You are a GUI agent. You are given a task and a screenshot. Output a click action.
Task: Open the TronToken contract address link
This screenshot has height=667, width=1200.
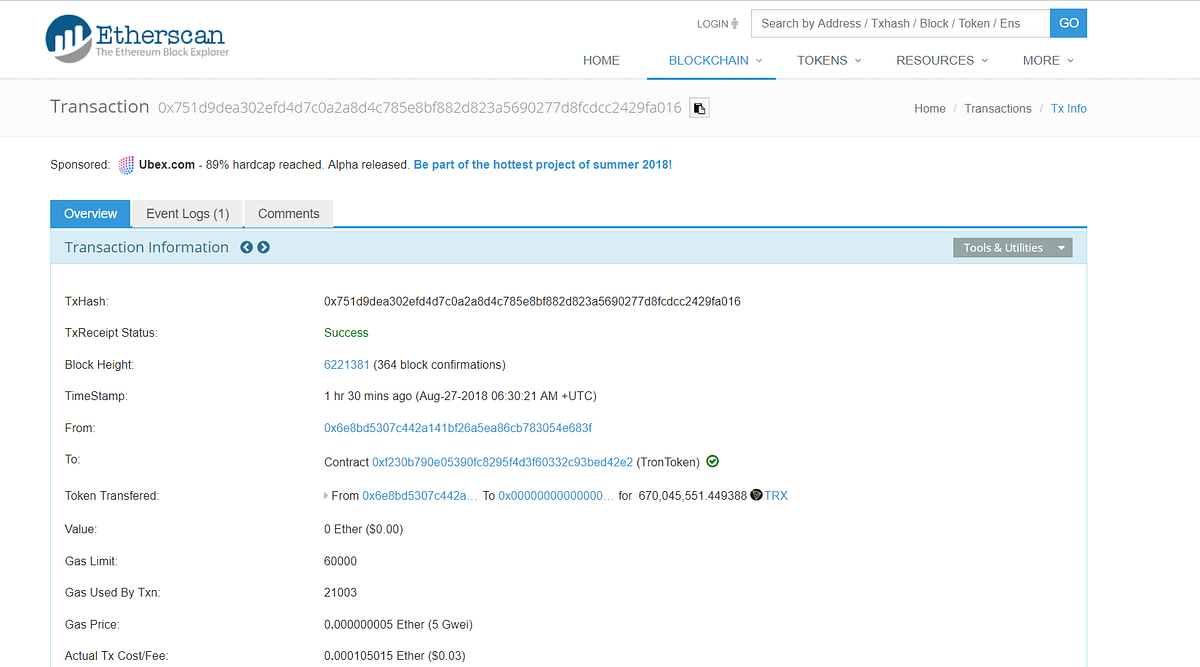503,462
